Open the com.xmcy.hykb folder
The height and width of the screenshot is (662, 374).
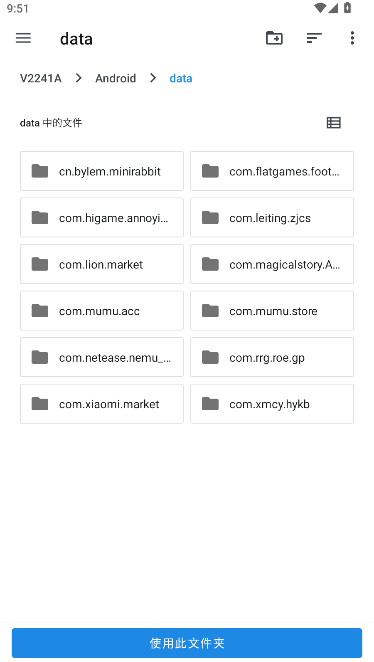click(x=272, y=404)
